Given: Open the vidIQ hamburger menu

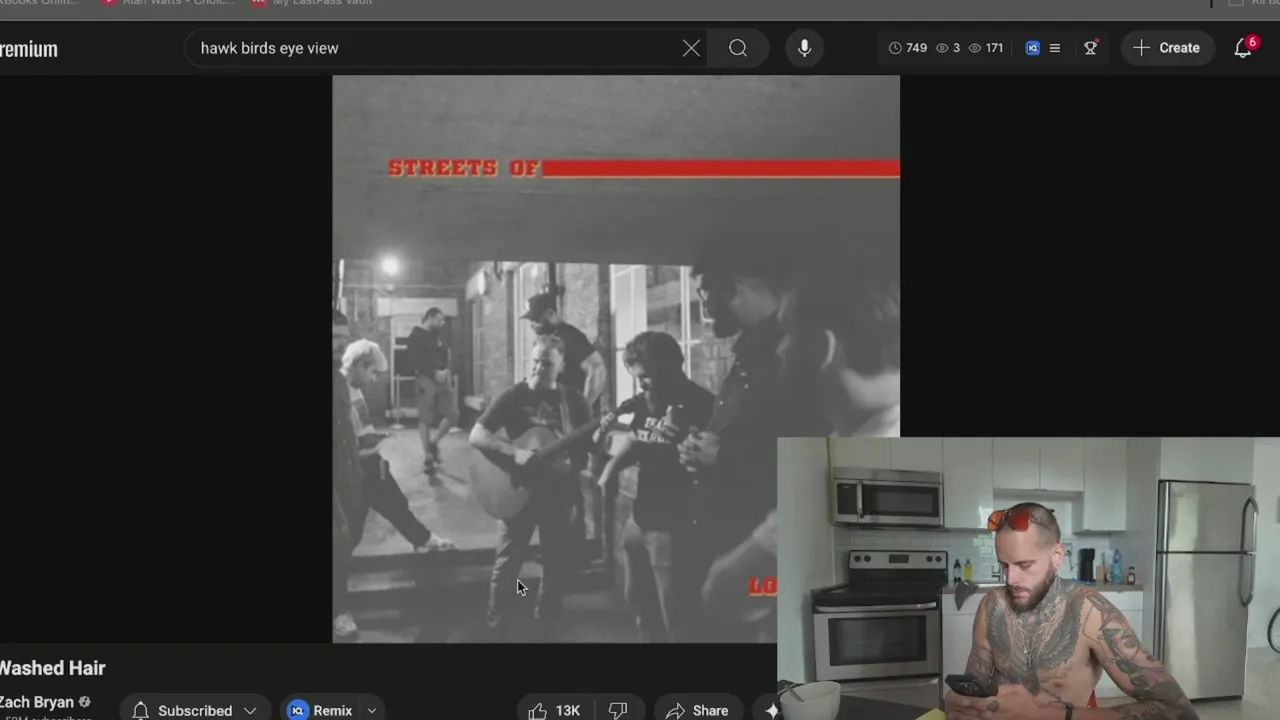Looking at the screenshot, I should pos(1054,48).
